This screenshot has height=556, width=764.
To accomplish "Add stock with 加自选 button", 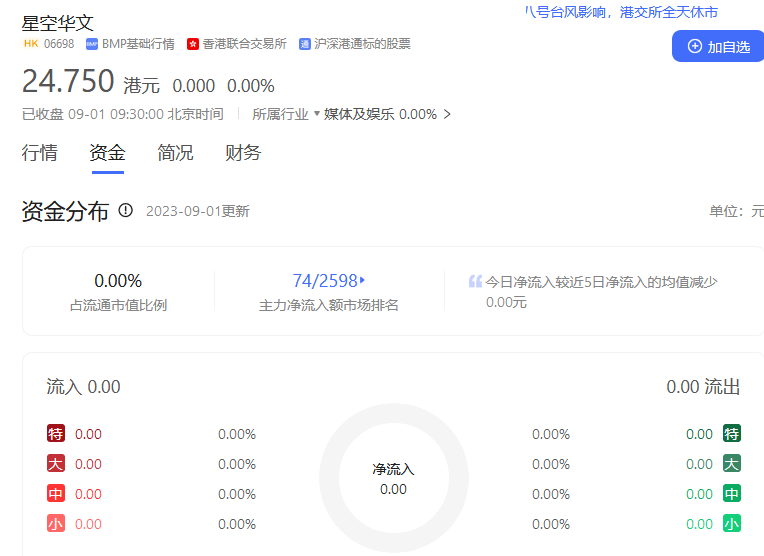I will pyautogui.click(x=718, y=46).
